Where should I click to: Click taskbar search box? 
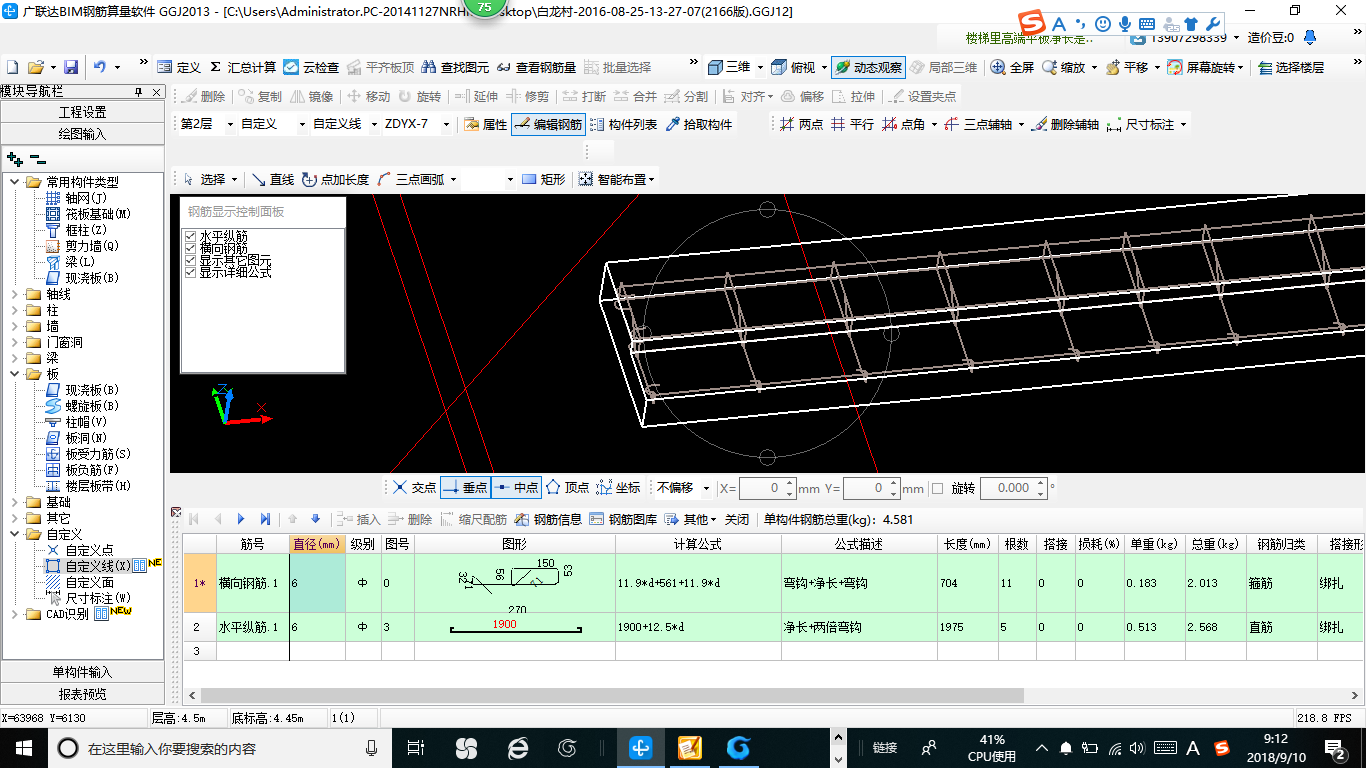[x=219, y=747]
